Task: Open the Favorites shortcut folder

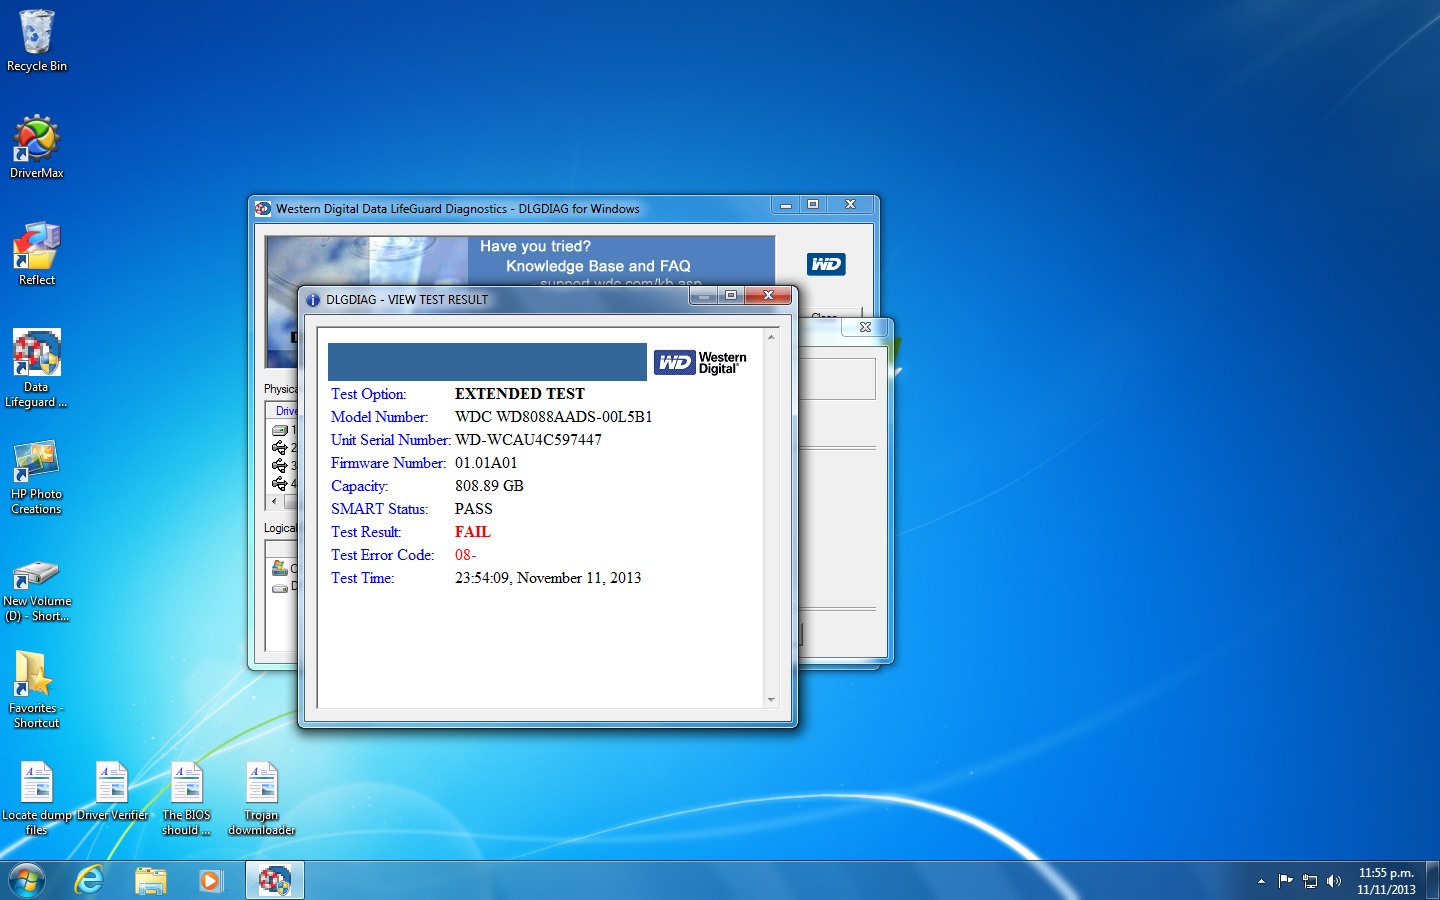Action: 36,689
